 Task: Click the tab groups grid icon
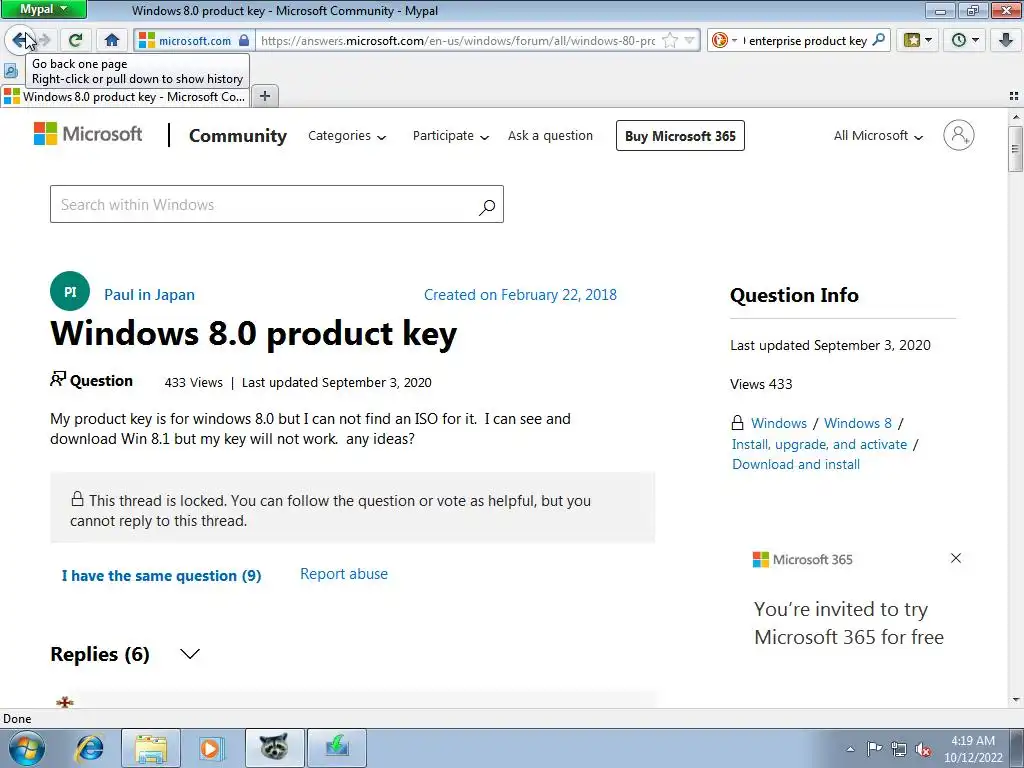[x=1014, y=96]
